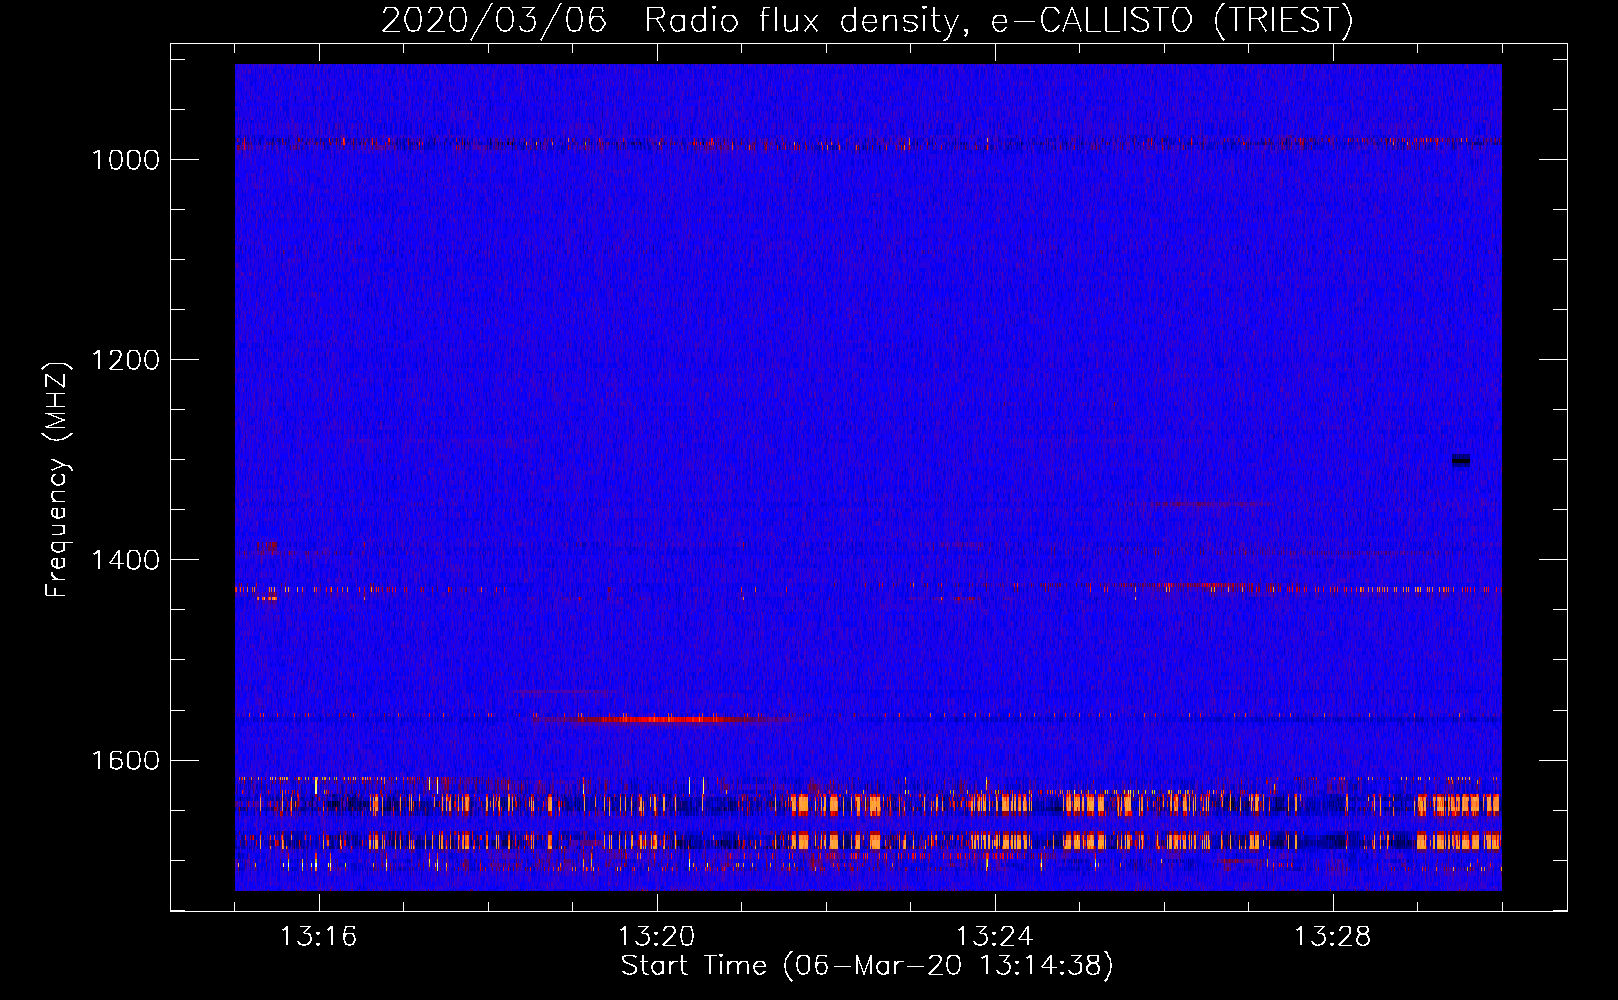Click the plot title text at top
Viewport: 1618px width, 1000px height.
pyautogui.click(x=867, y=20)
